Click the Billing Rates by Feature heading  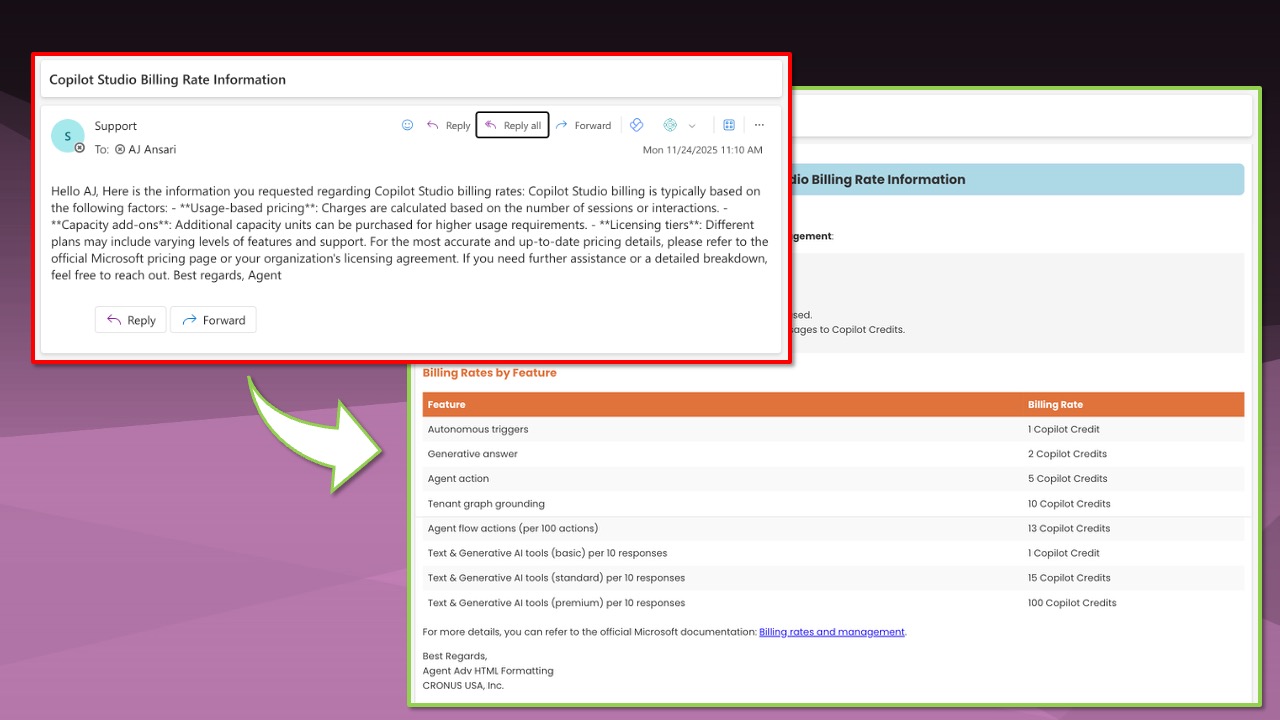489,372
